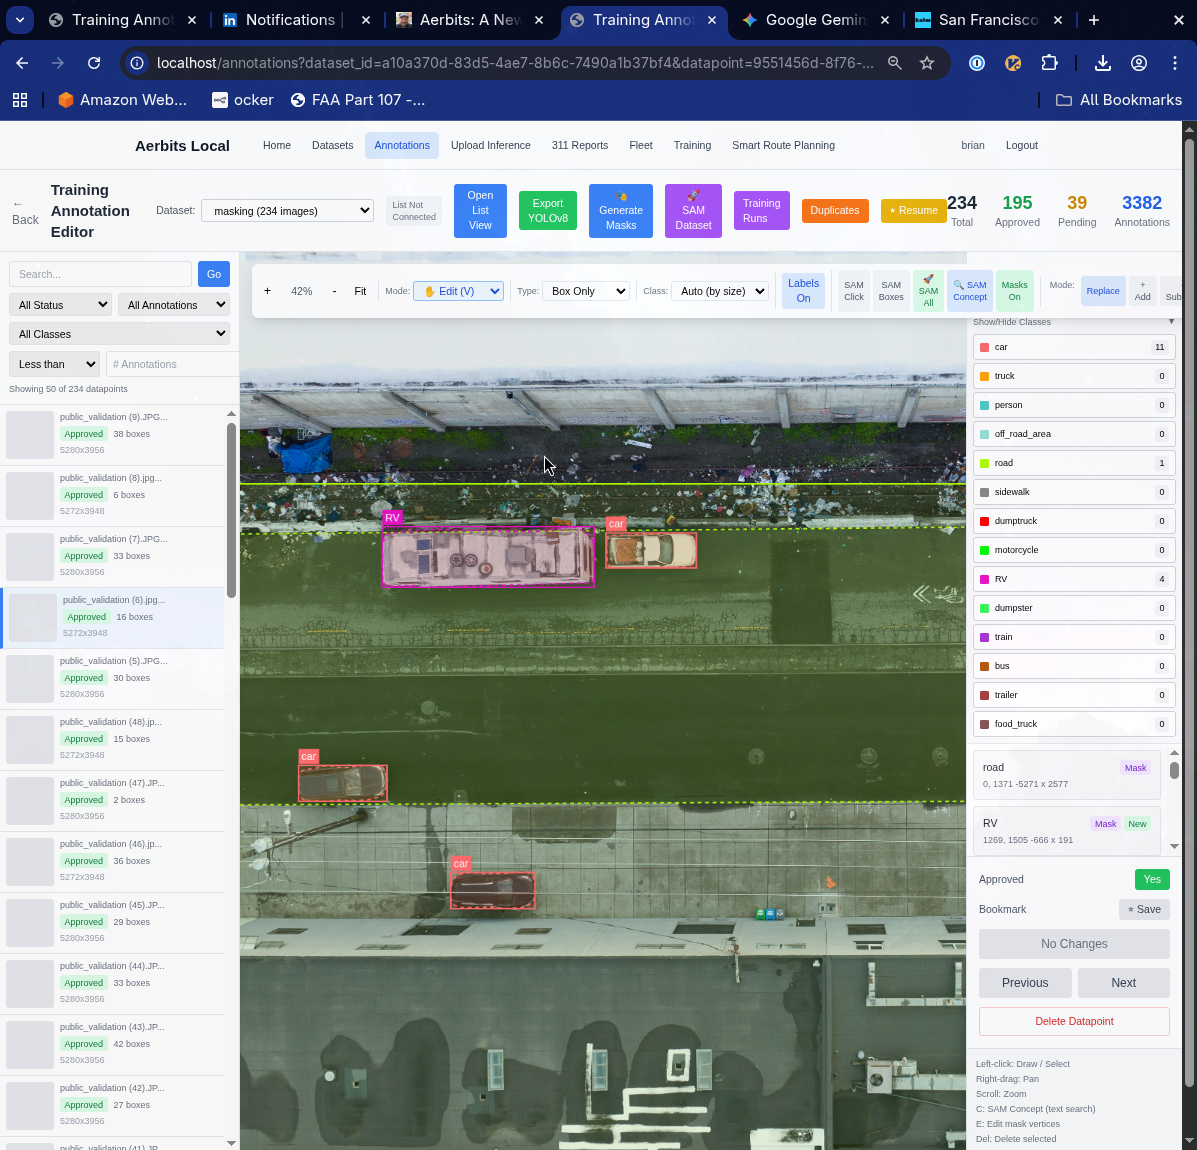Select the SAM Click tool
This screenshot has height=1150, width=1197.
(853, 290)
